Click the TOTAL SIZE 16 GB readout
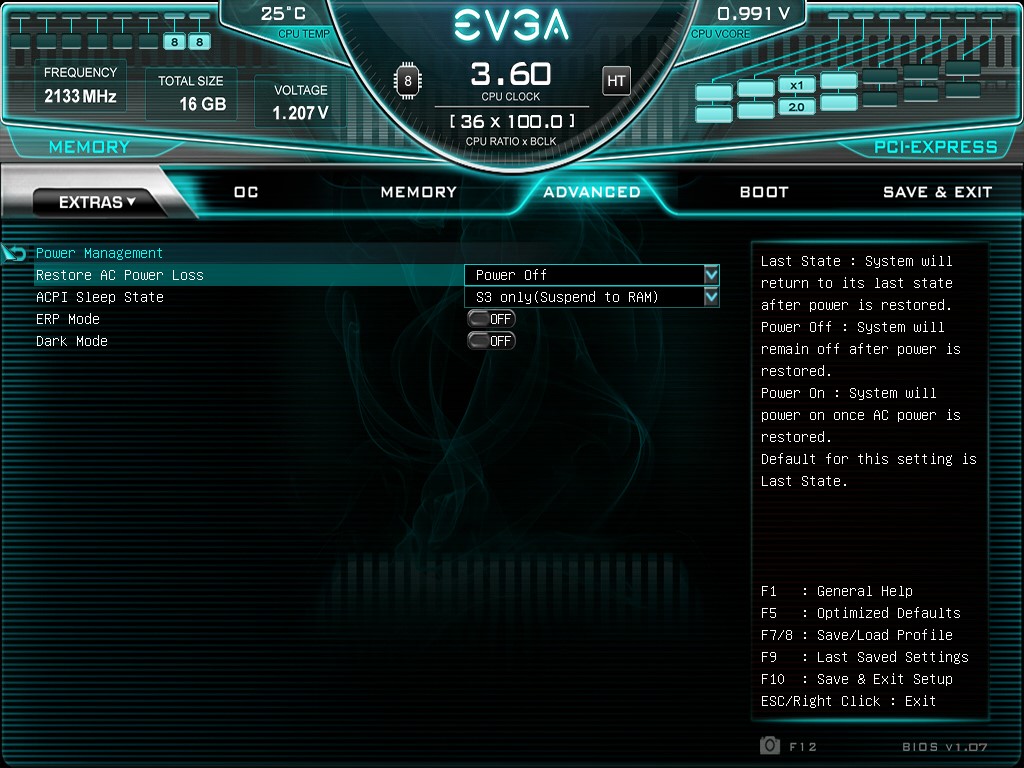 coord(192,93)
